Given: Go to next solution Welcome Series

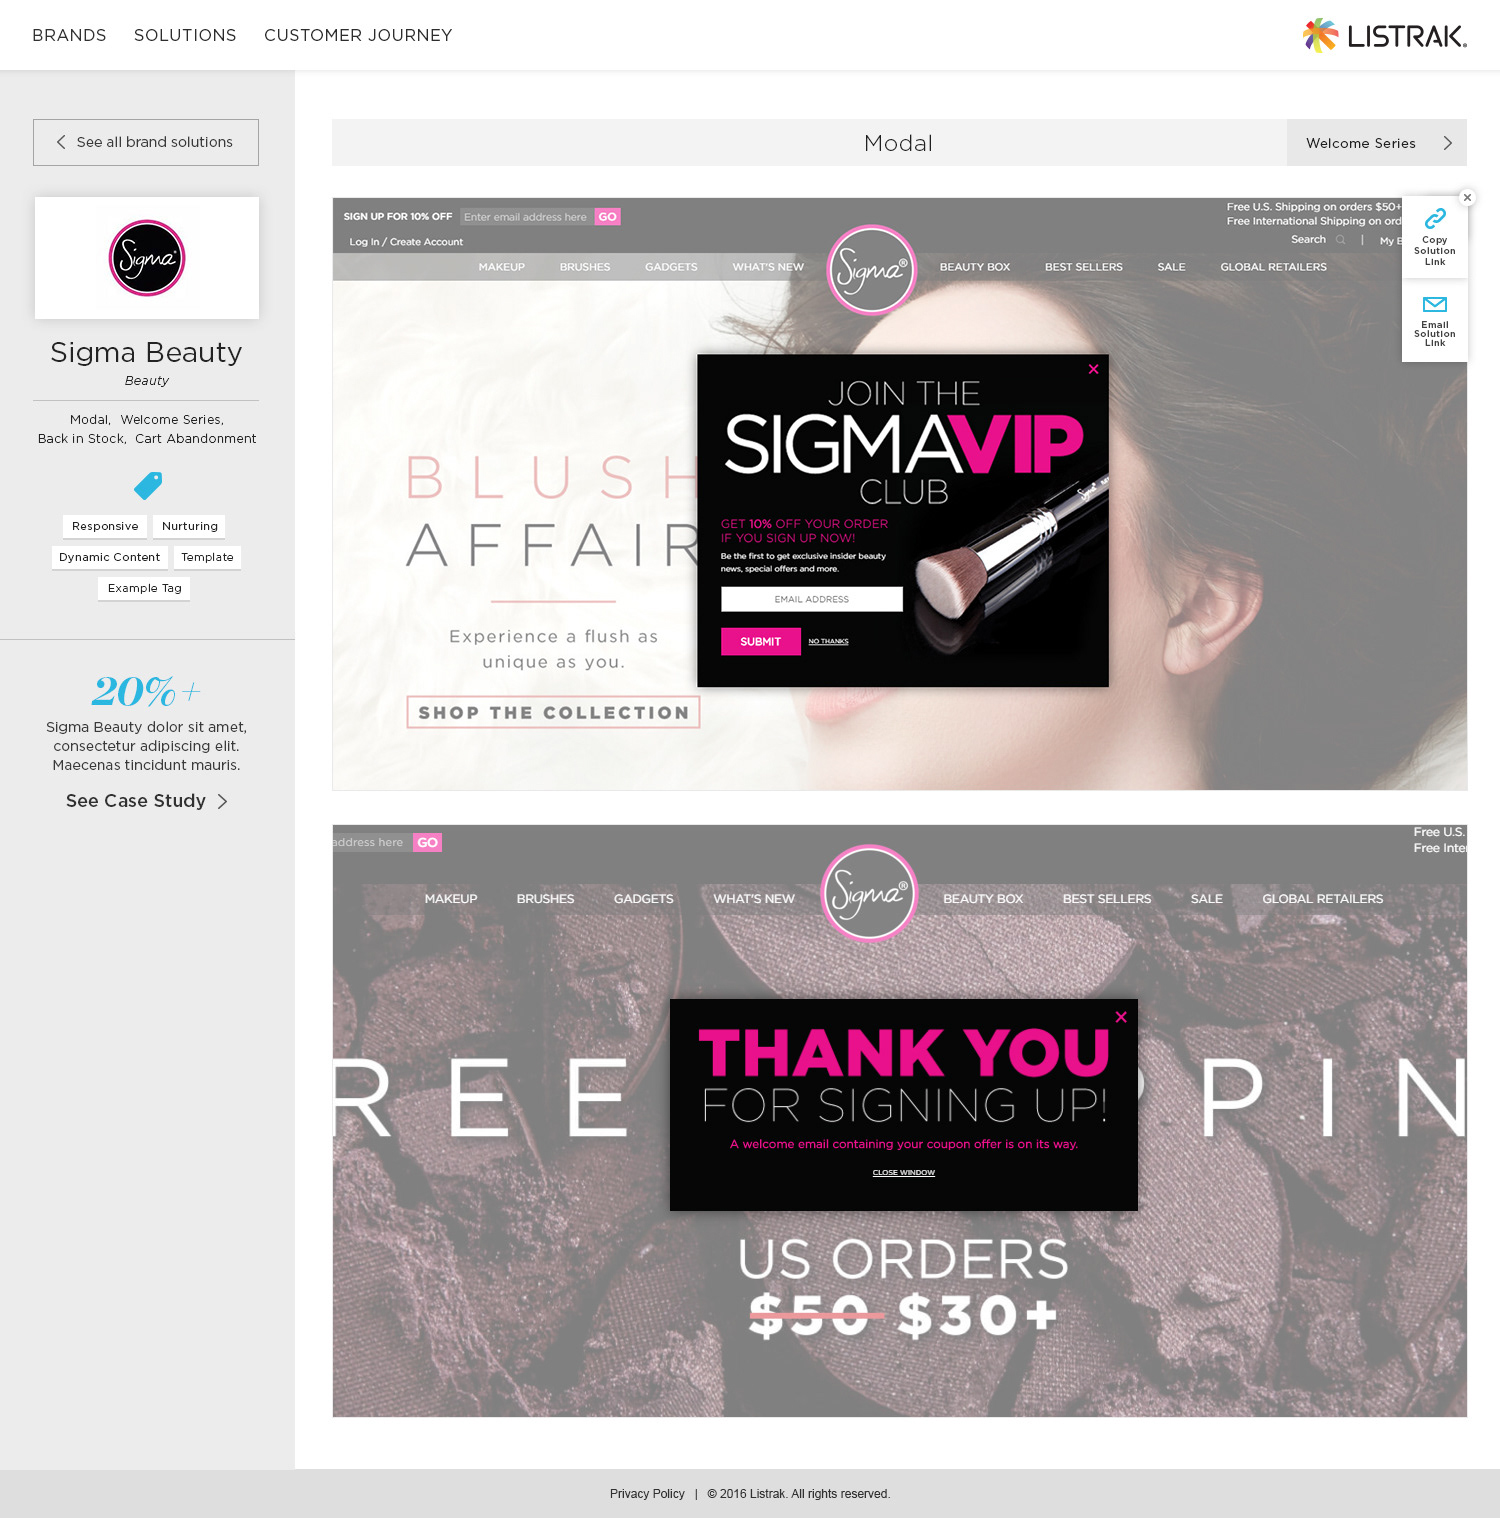Looking at the screenshot, I should coord(1377,143).
